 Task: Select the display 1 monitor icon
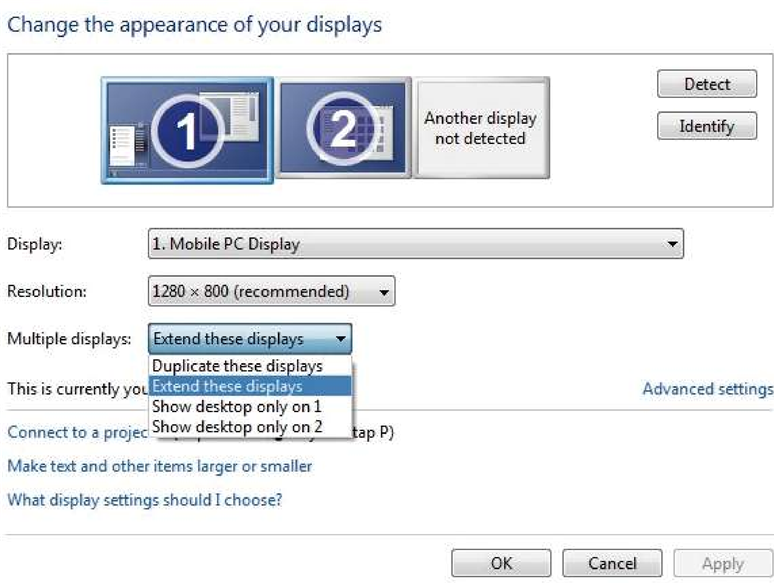(x=186, y=130)
